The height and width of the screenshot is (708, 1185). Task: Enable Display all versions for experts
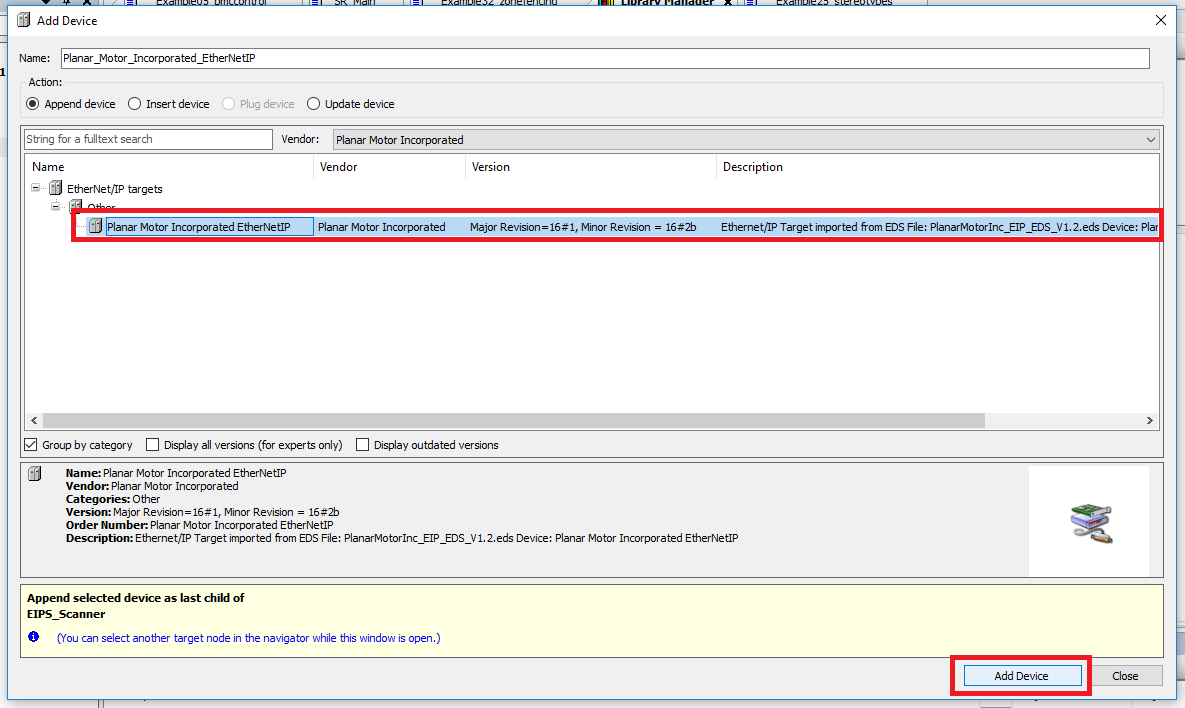click(x=153, y=445)
